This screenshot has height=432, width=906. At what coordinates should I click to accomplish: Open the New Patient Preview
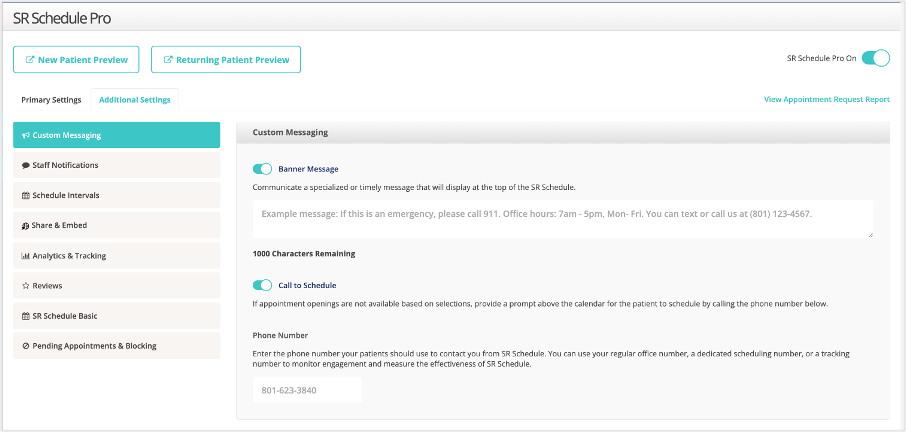[76, 60]
